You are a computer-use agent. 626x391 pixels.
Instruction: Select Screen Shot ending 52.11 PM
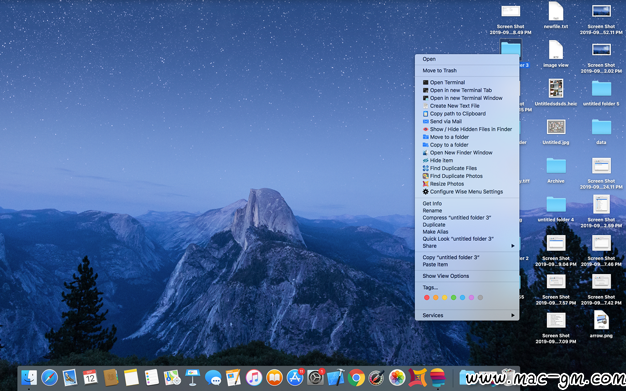click(x=601, y=18)
